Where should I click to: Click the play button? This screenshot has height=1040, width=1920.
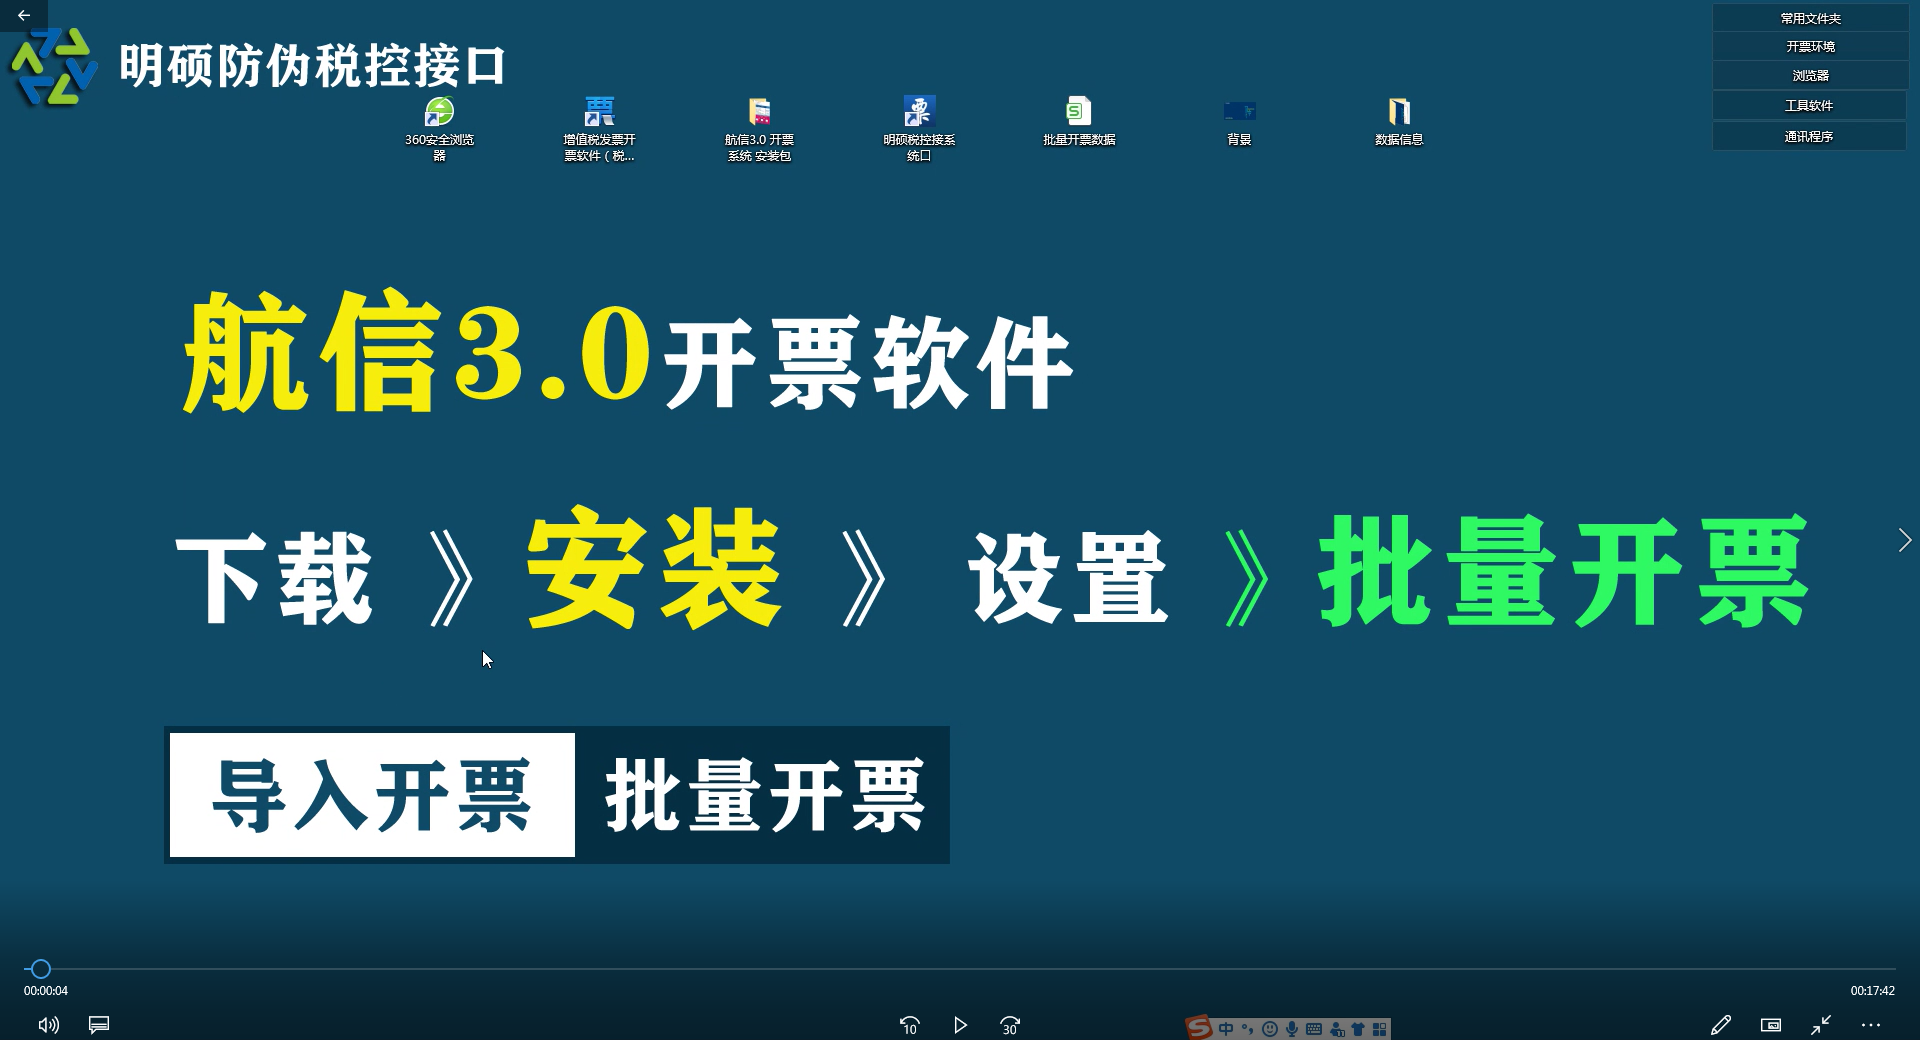click(960, 1025)
